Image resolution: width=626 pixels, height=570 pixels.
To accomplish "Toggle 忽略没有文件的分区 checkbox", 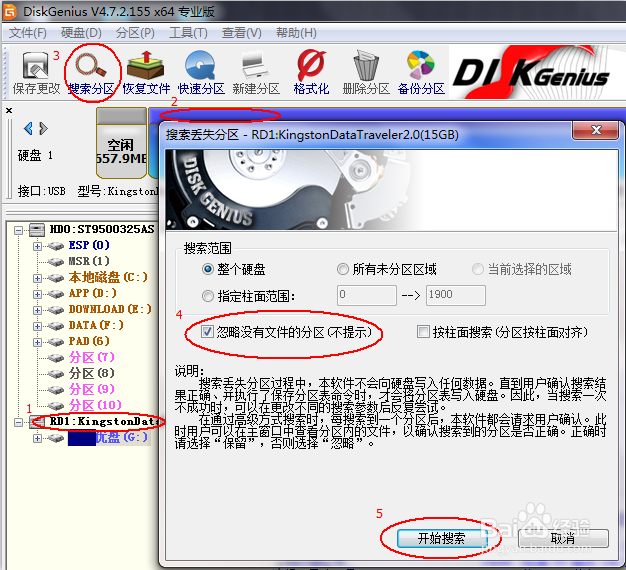I will [207, 331].
